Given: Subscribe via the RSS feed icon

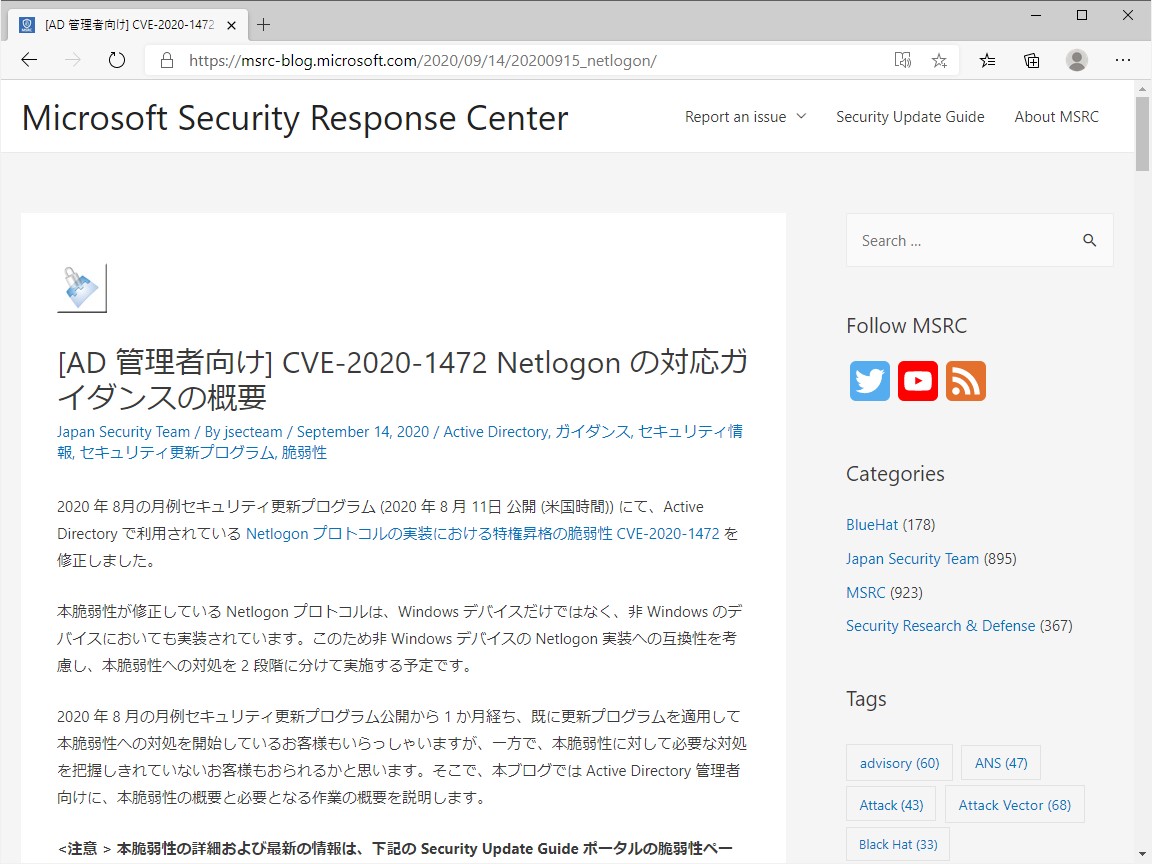Looking at the screenshot, I should point(965,381).
